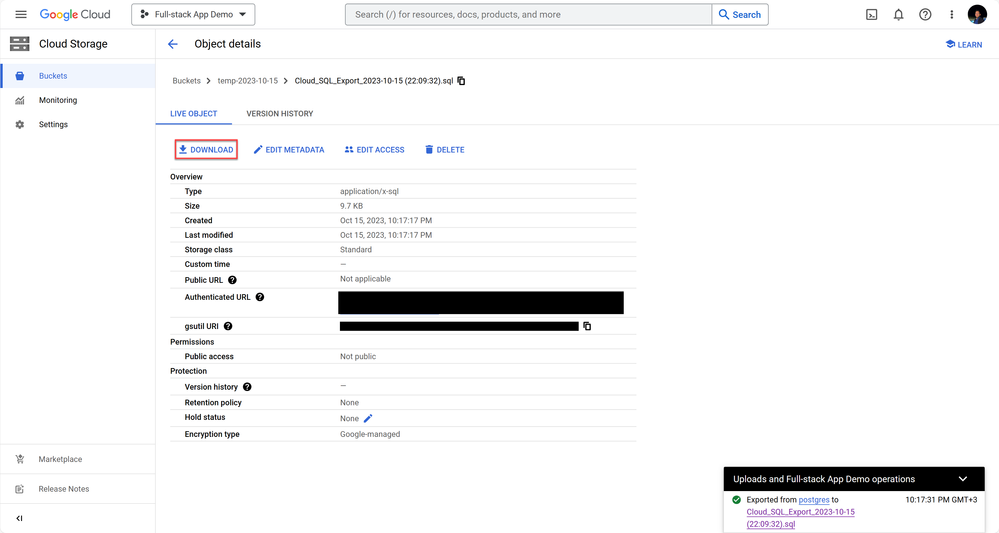This screenshot has width=999, height=533.
Task: Click the green success checkmark icon
Action: click(737, 500)
